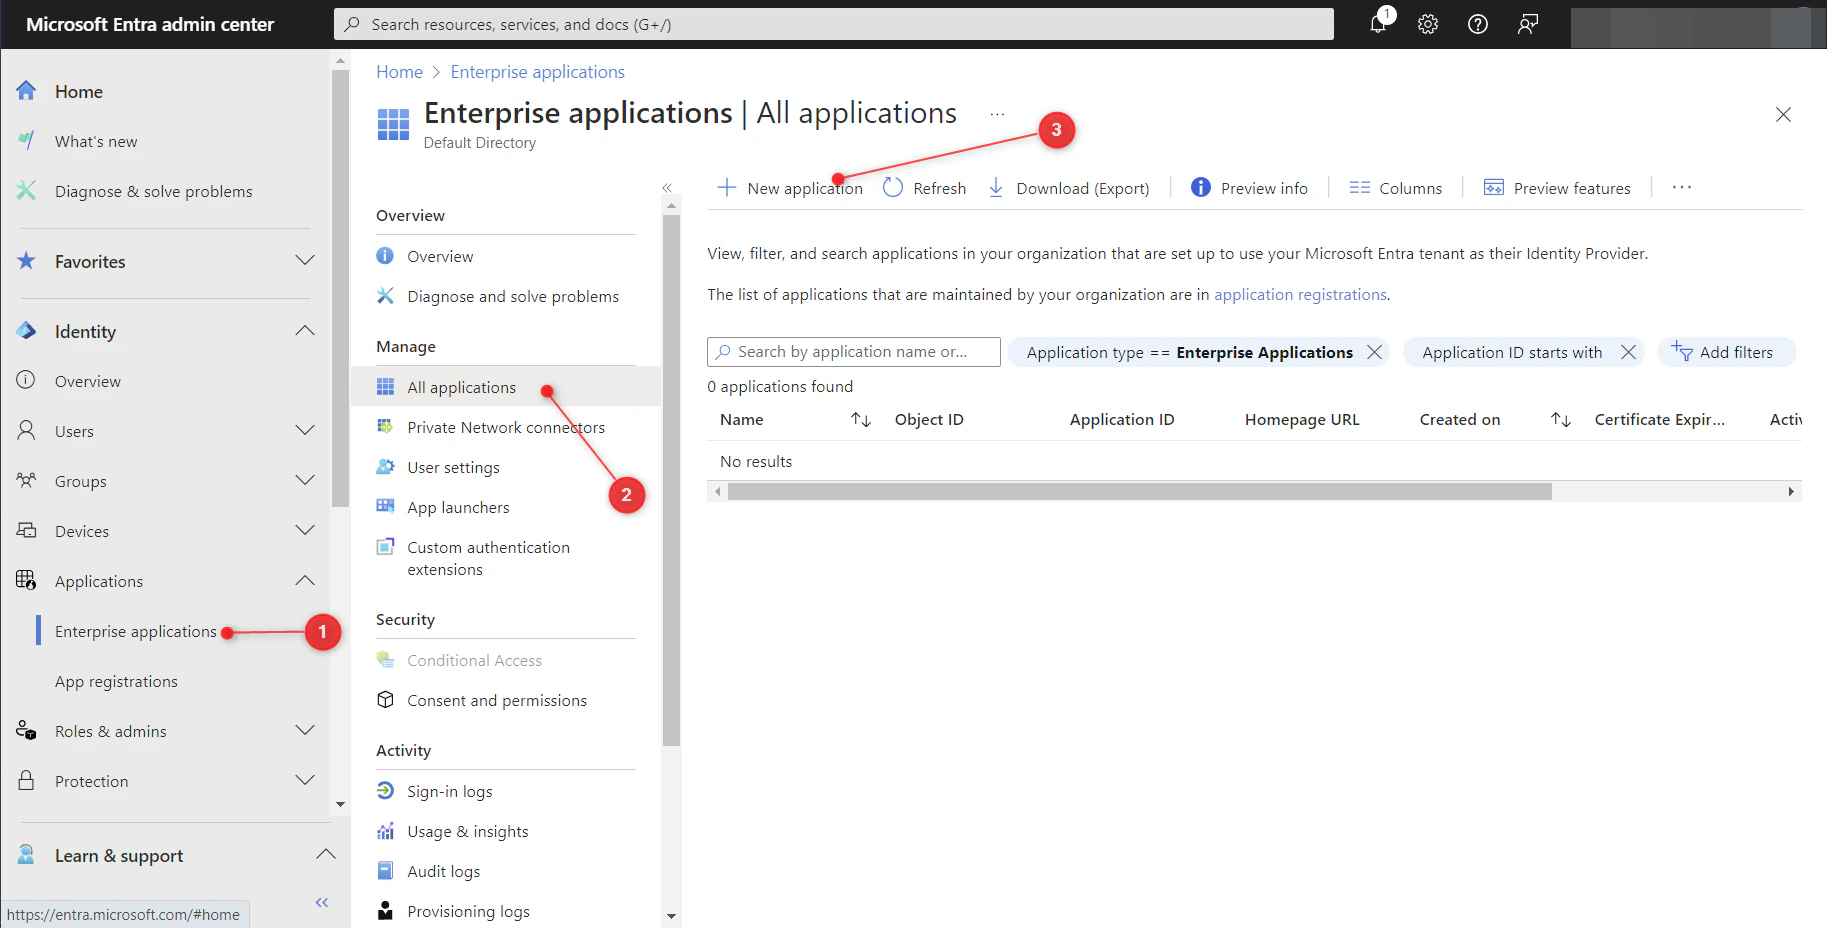Open App registrations in the left nav
Viewport: 1827px width, 928px height.
pyautogui.click(x=116, y=681)
